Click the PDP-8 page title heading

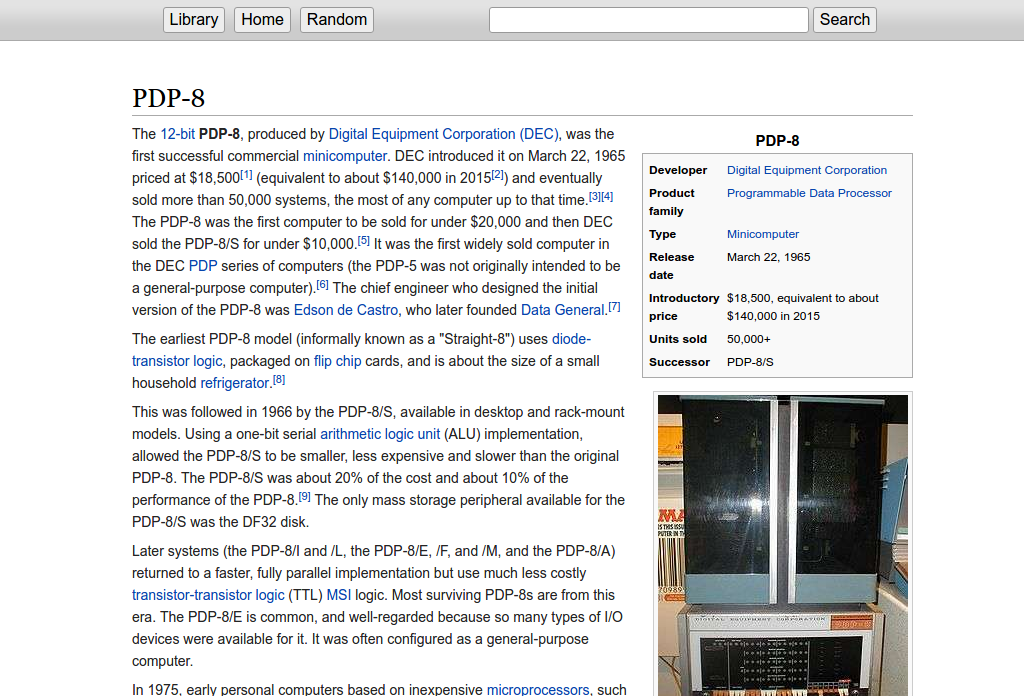pos(168,98)
